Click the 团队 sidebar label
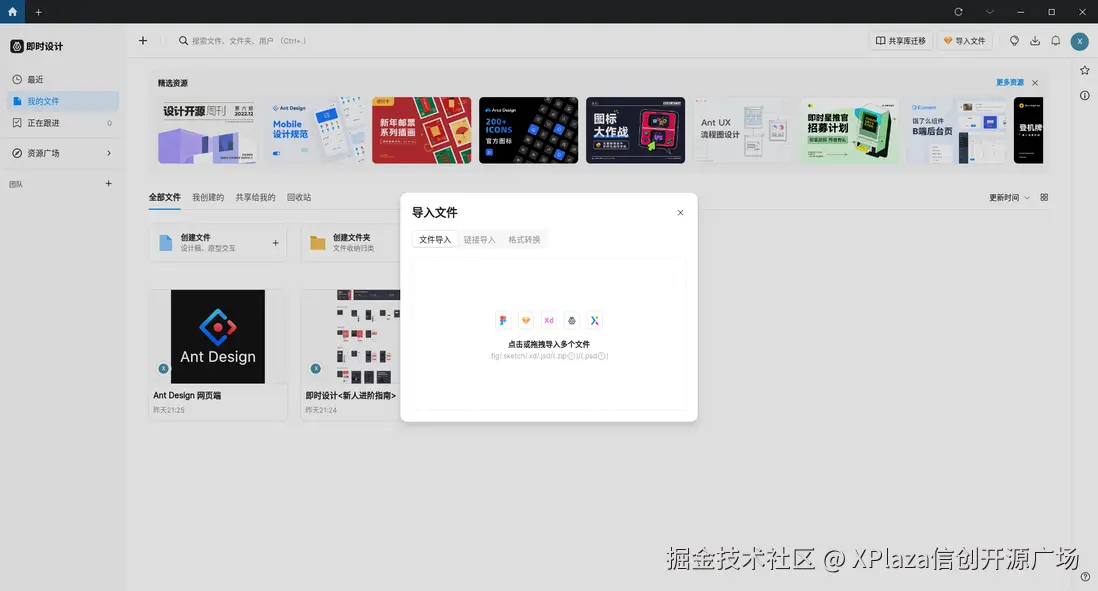 tap(16, 184)
